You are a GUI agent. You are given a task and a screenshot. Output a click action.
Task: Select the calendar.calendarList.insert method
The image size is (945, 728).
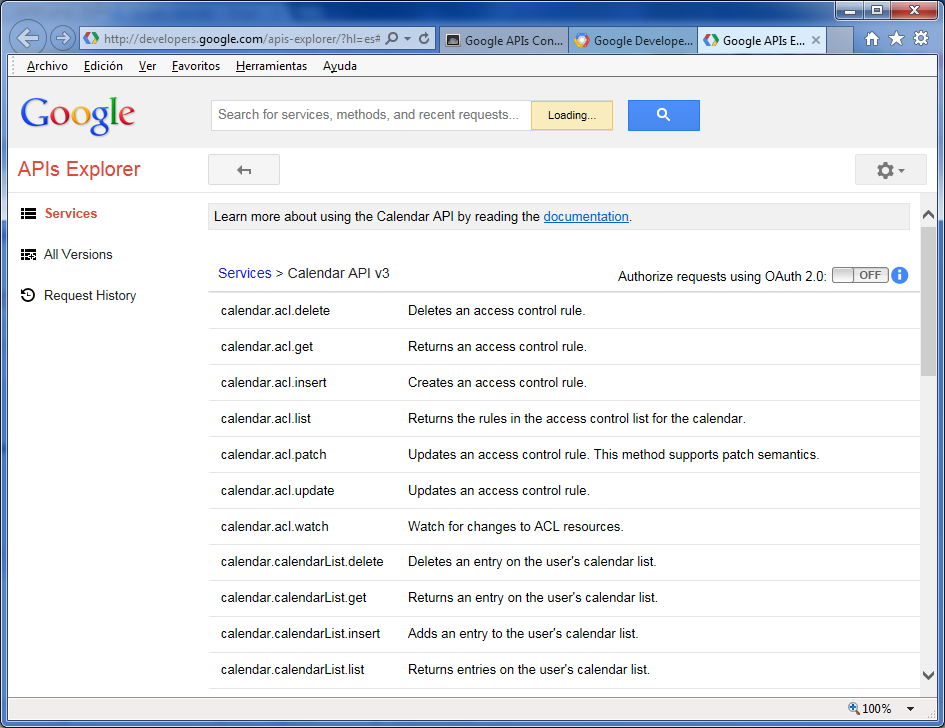pos(300,634)
